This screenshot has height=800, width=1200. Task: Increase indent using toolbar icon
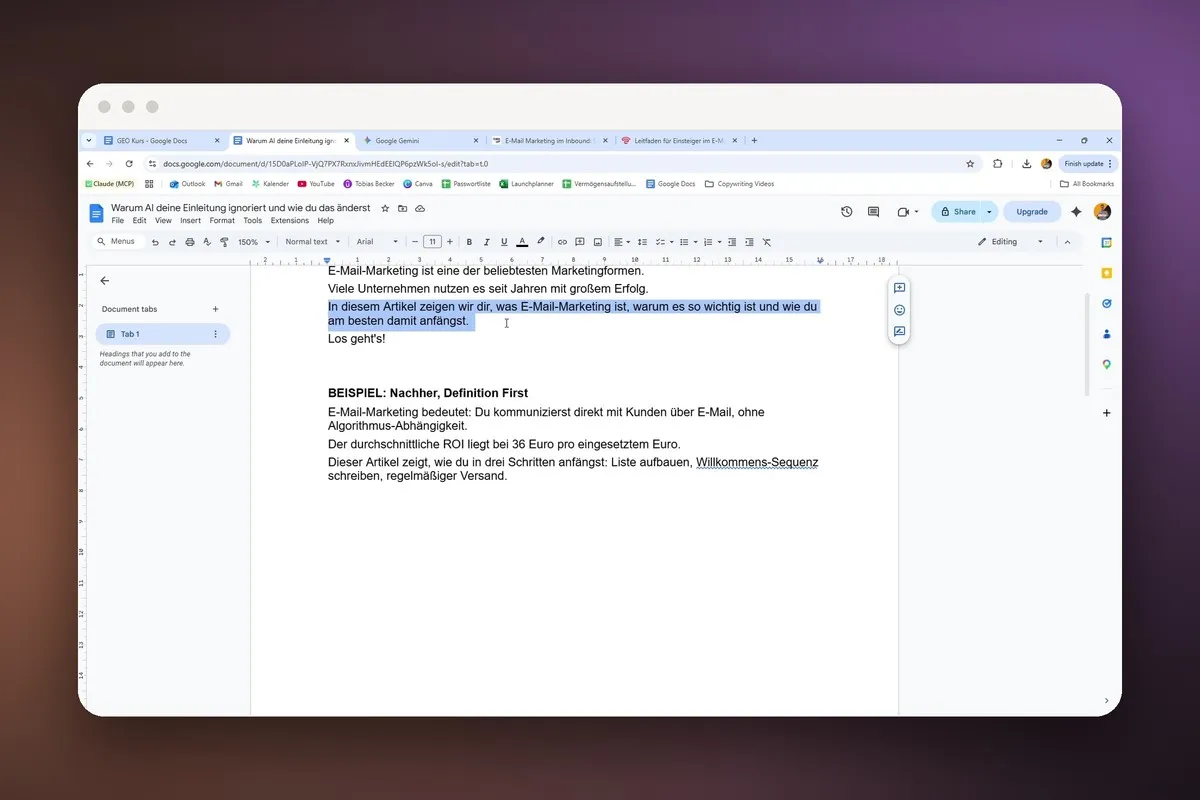tap(749, 242)
